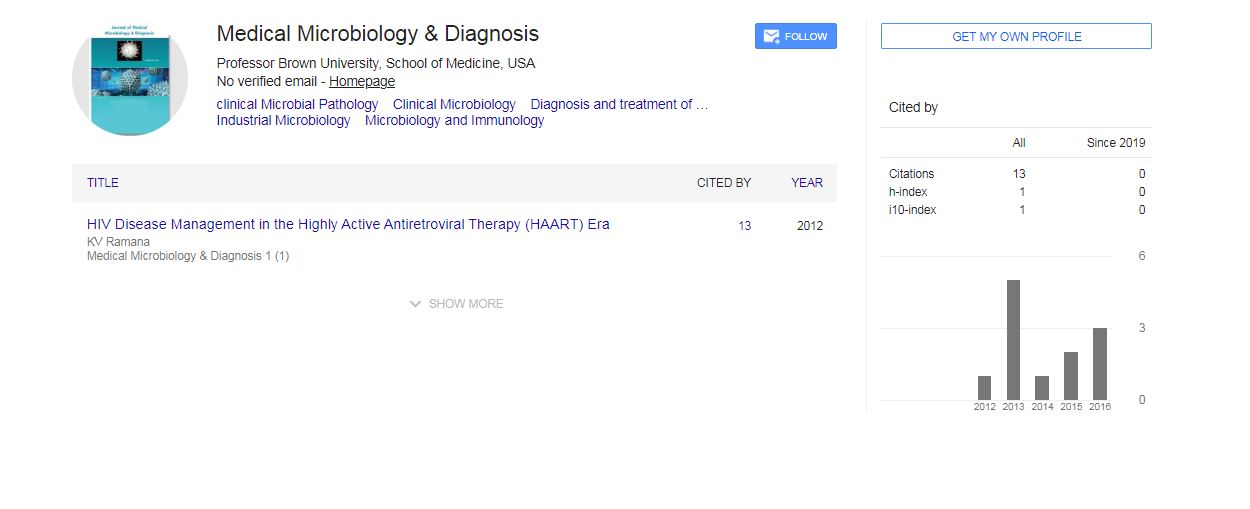Click the envelope icon on the Follow button
The height and width of the screenshot is (509, 1250).
coord(771,37)
